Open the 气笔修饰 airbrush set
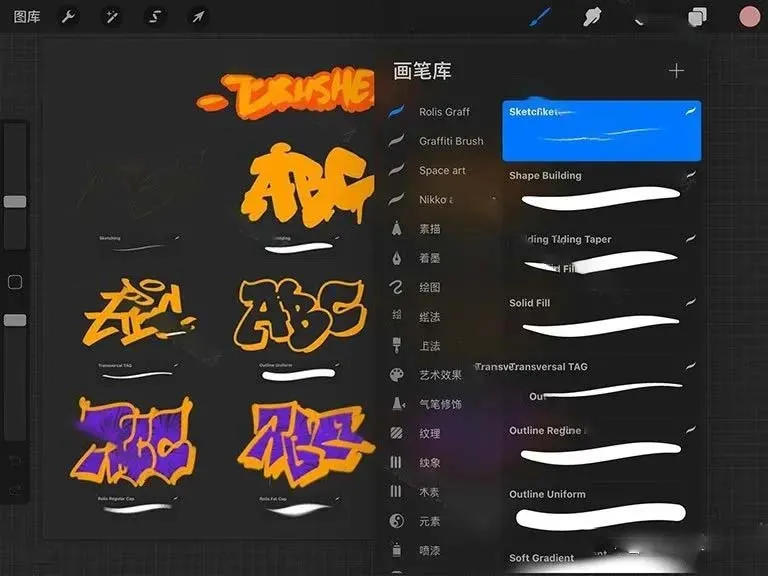Image resolution: width=768 pixels, height=576 pixels. tap(440, 405)
